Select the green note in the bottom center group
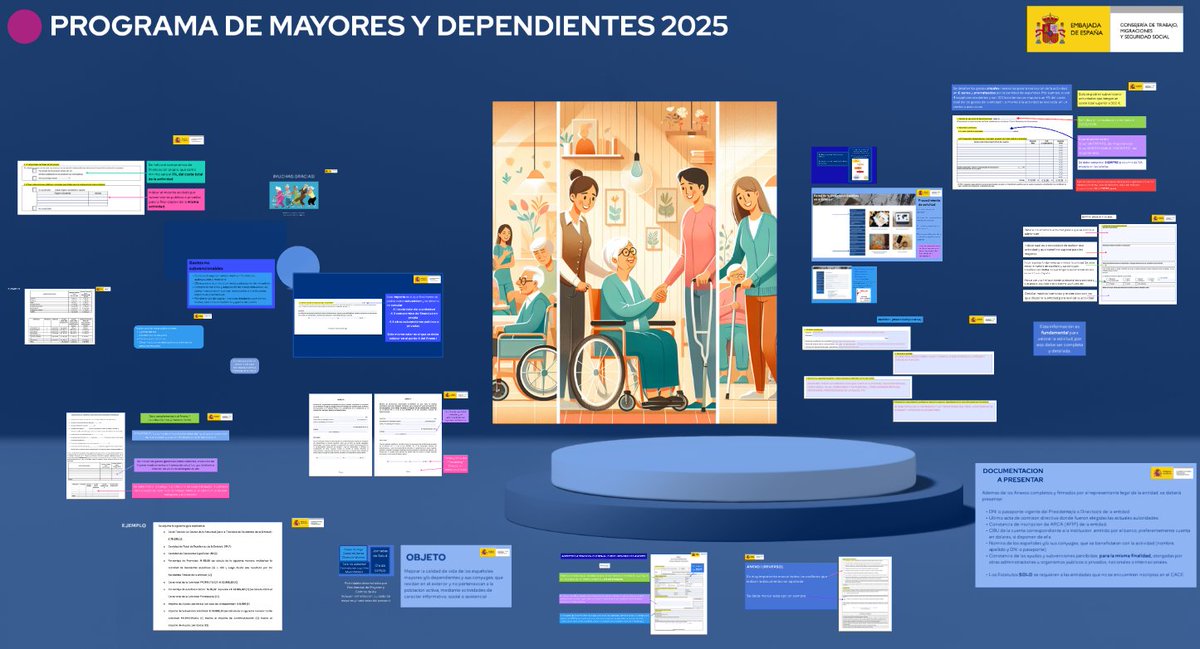Image resolution: width=1200 pixels, height=649 pixels. (602, 579)
